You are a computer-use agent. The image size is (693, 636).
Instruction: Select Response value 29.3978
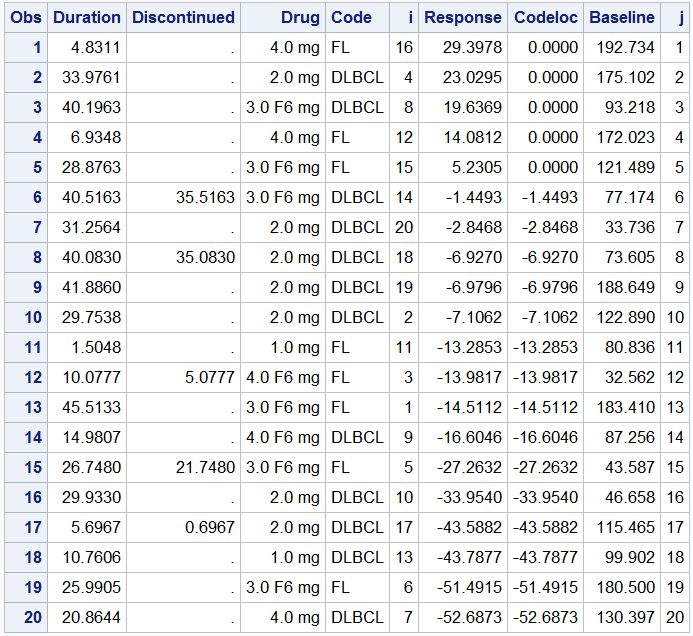472,48
